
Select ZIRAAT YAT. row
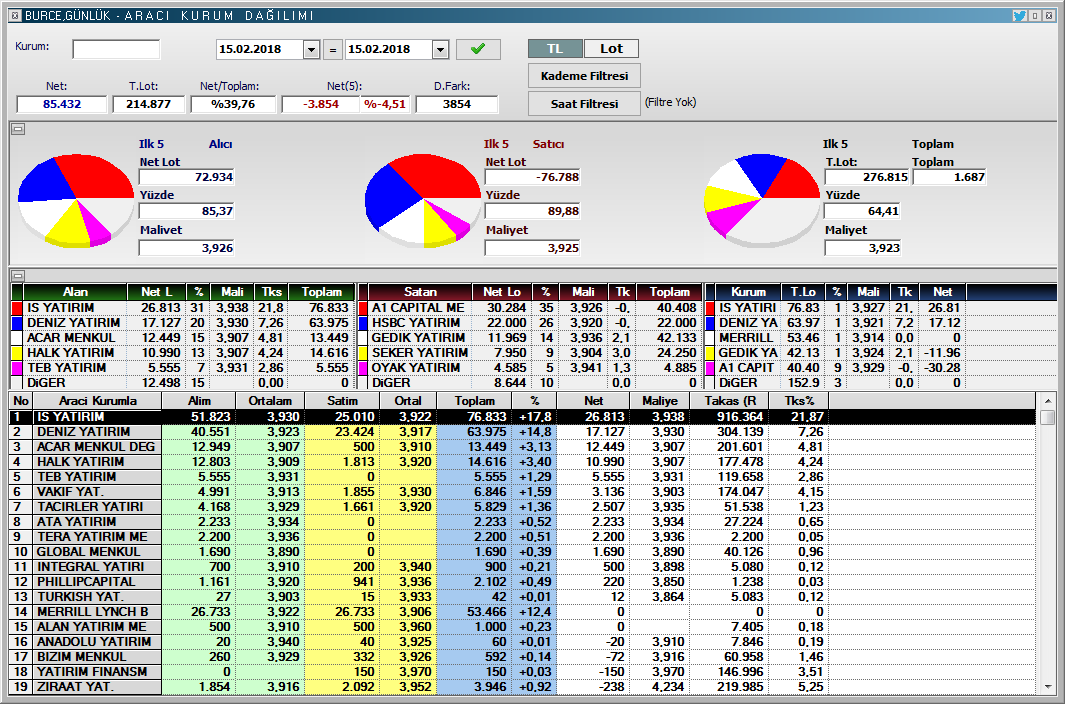[x=522, y=686]
